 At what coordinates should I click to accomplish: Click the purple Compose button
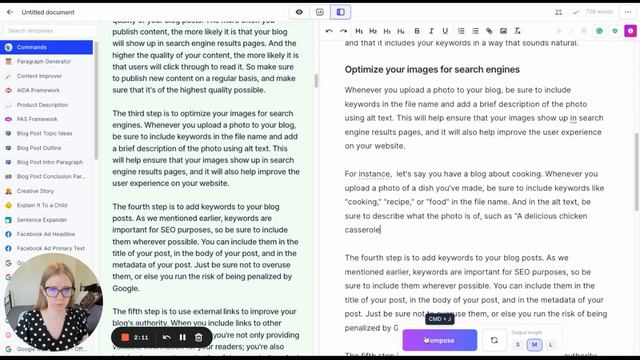click(440, 340)
